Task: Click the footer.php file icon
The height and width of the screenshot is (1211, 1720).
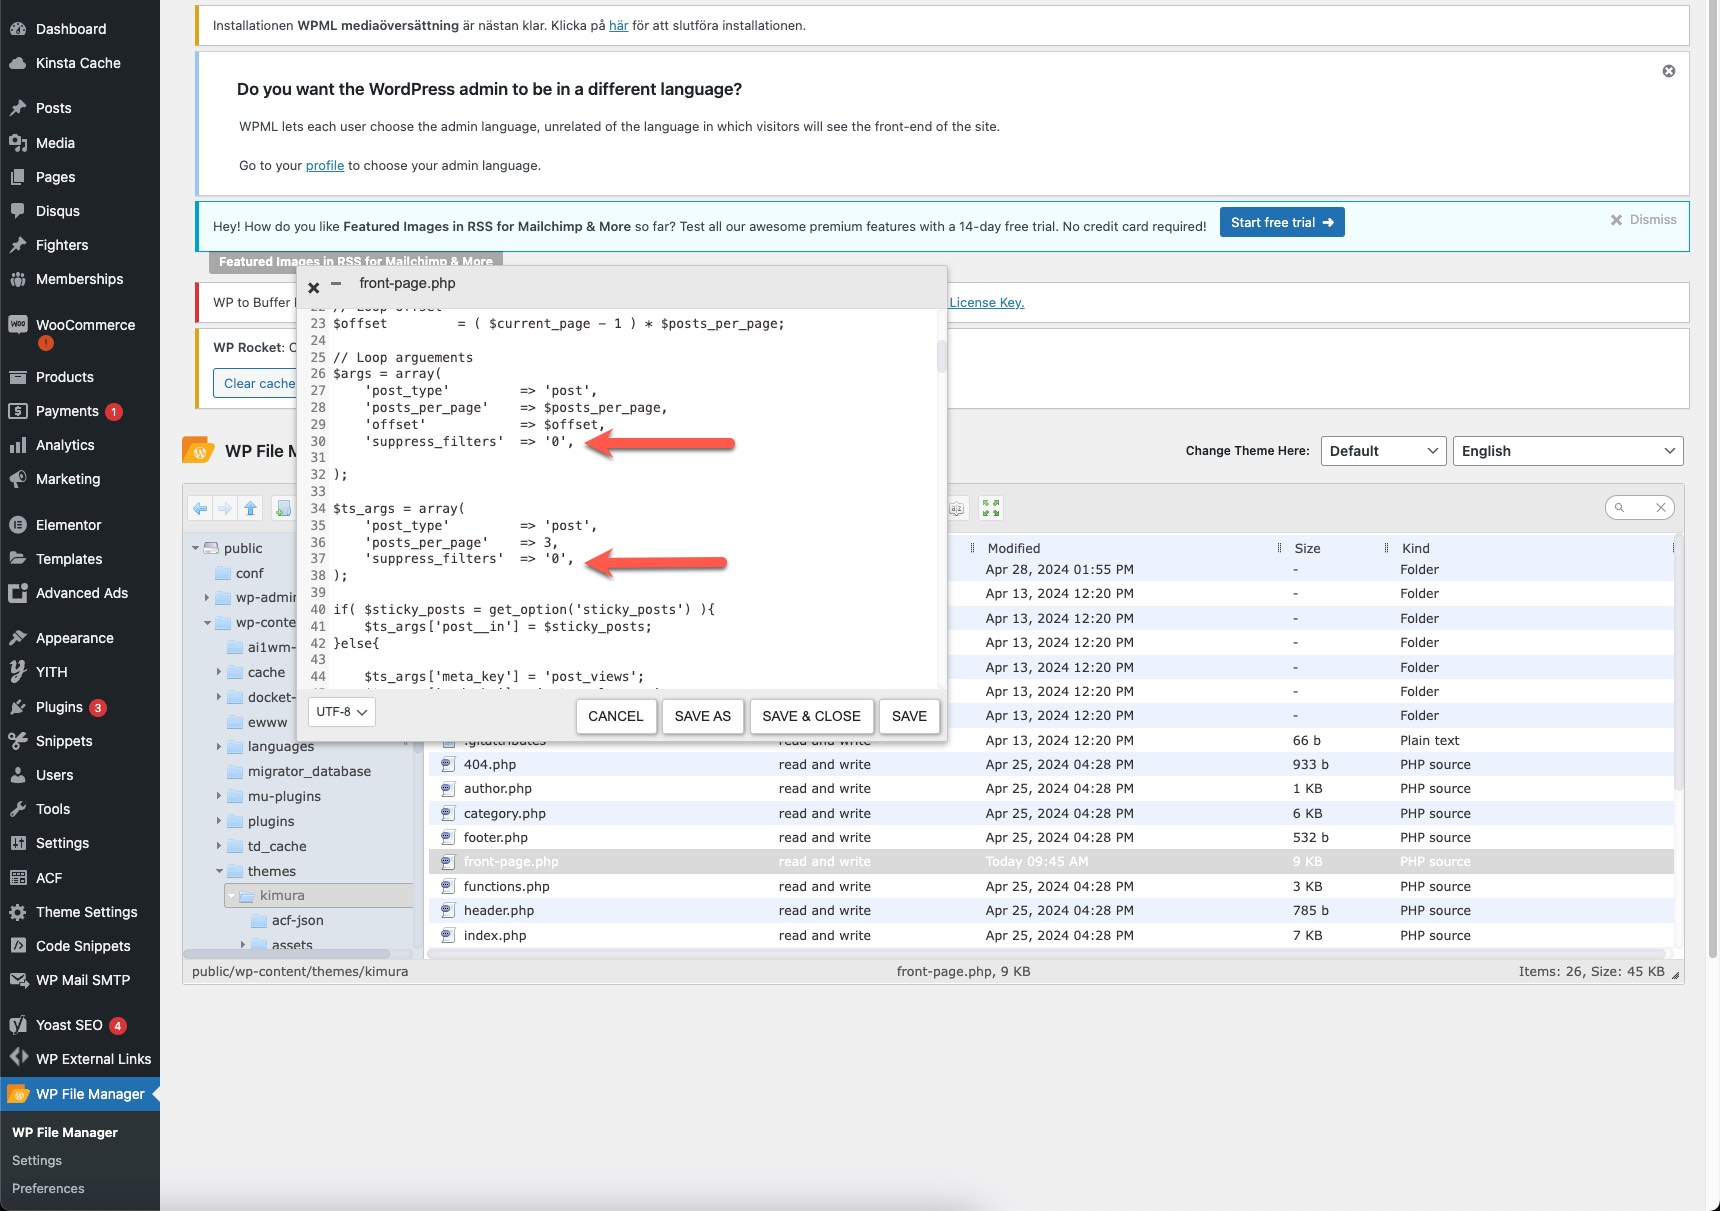Action: 447,837
